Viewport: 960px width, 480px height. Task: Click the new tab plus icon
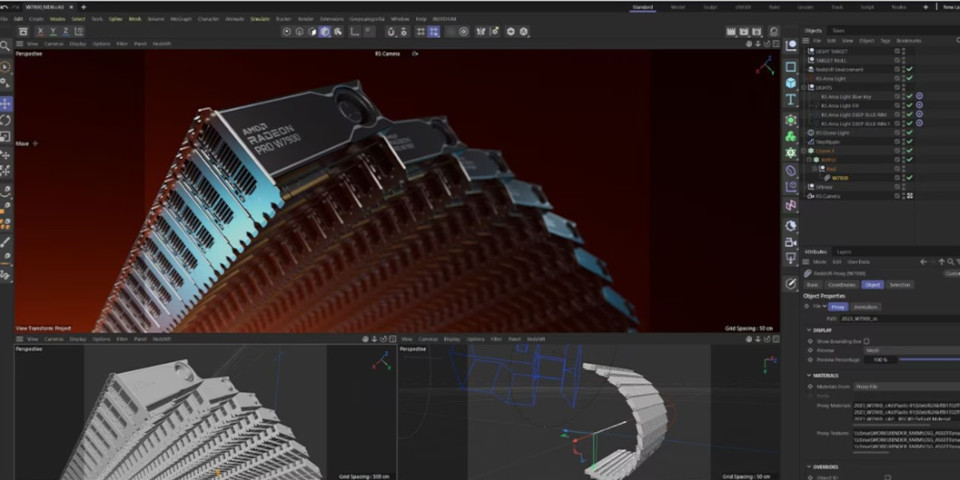point(83,7)
